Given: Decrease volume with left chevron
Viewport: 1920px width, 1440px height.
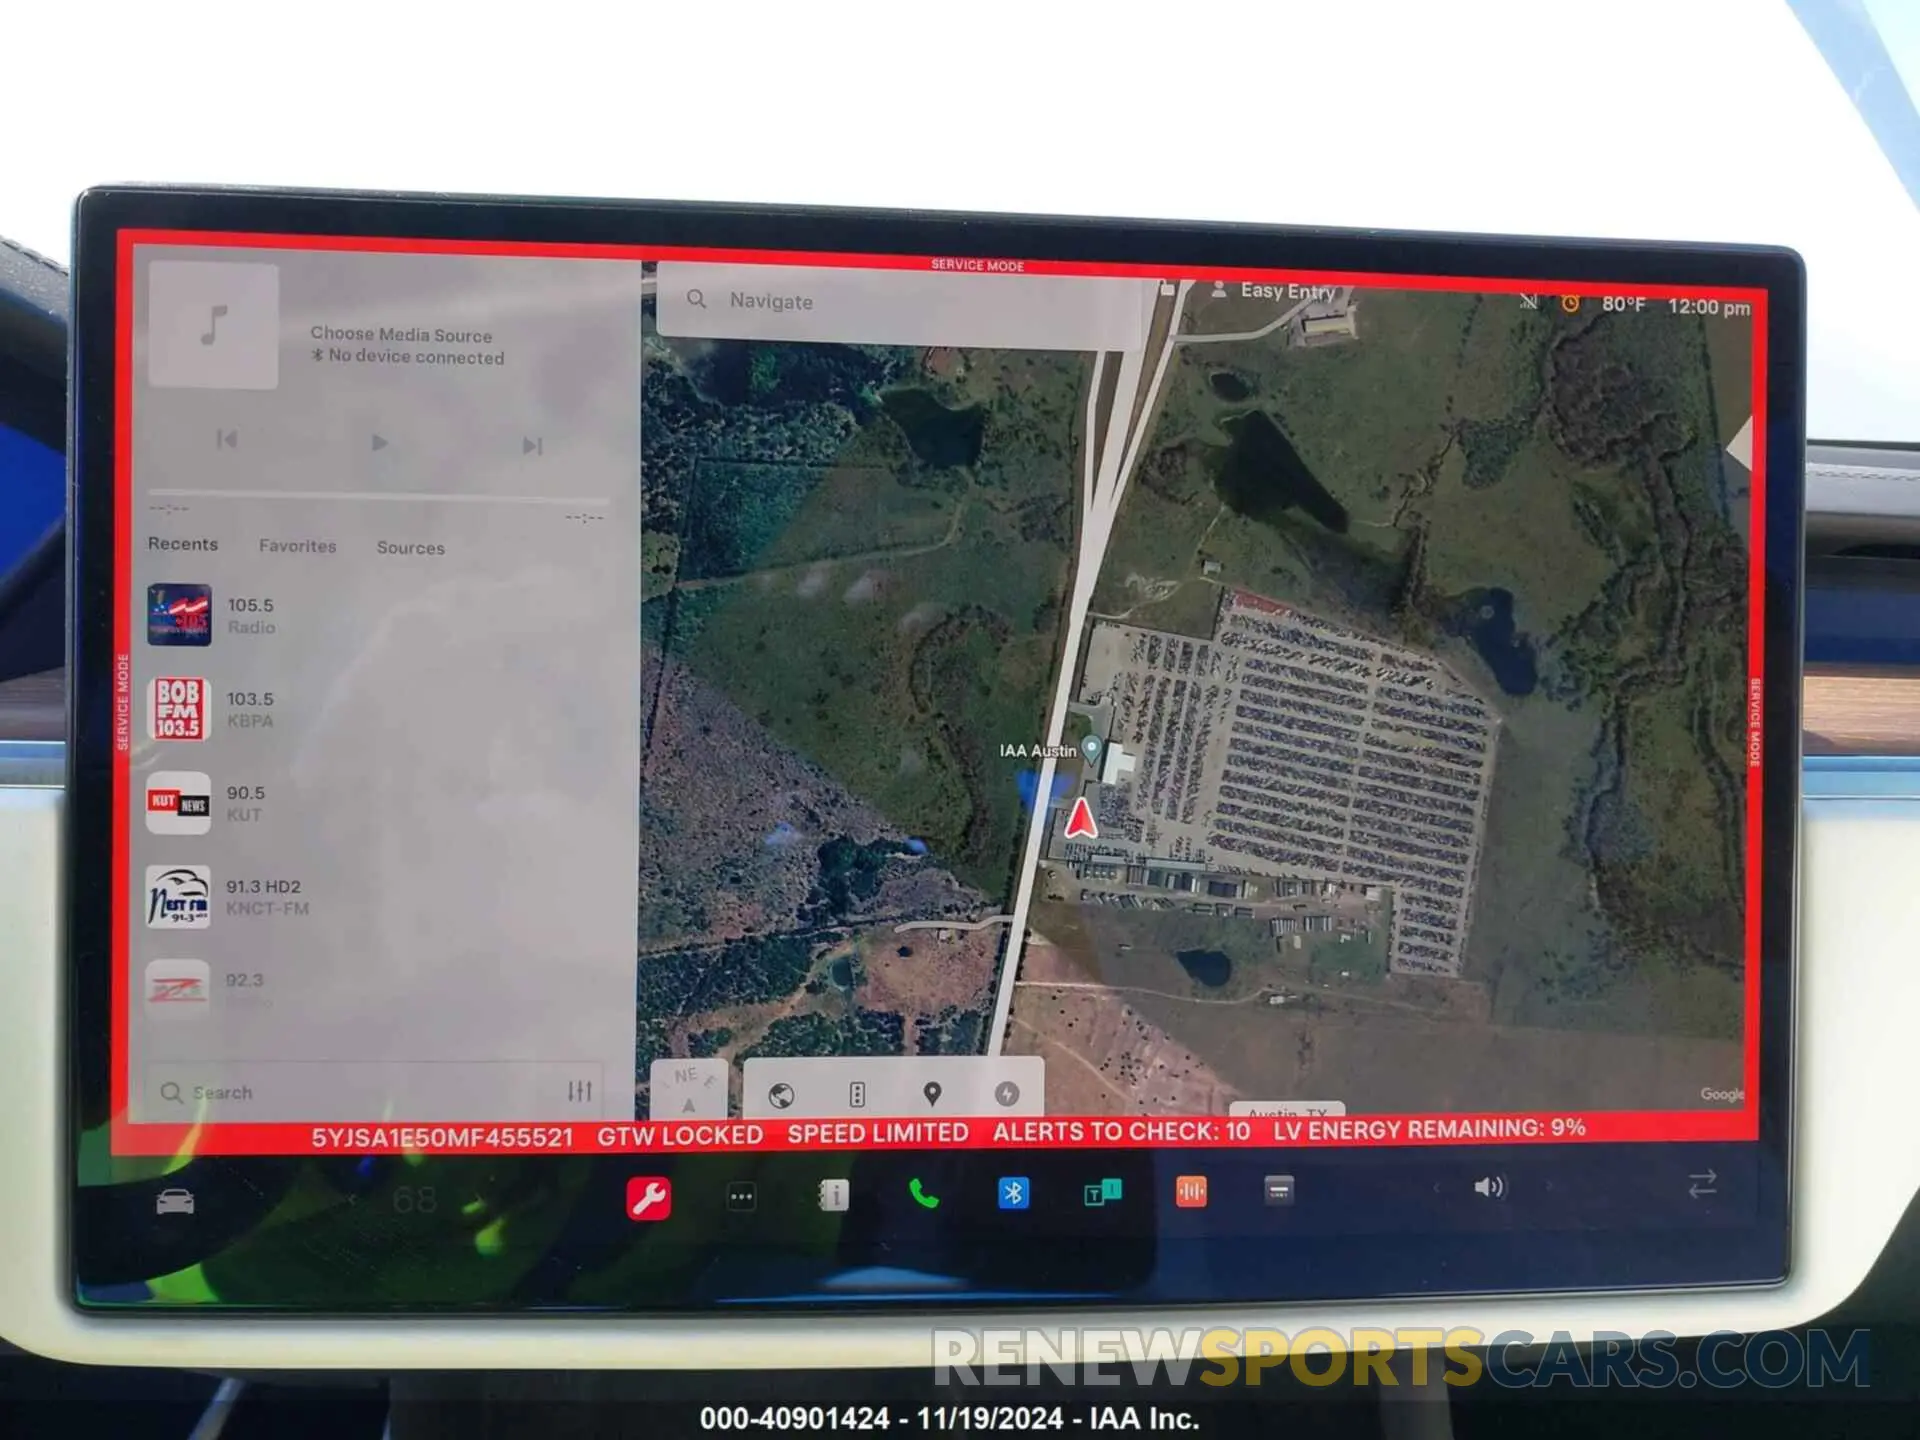Looking at the screenshot, I should tap(1437, 1188).
